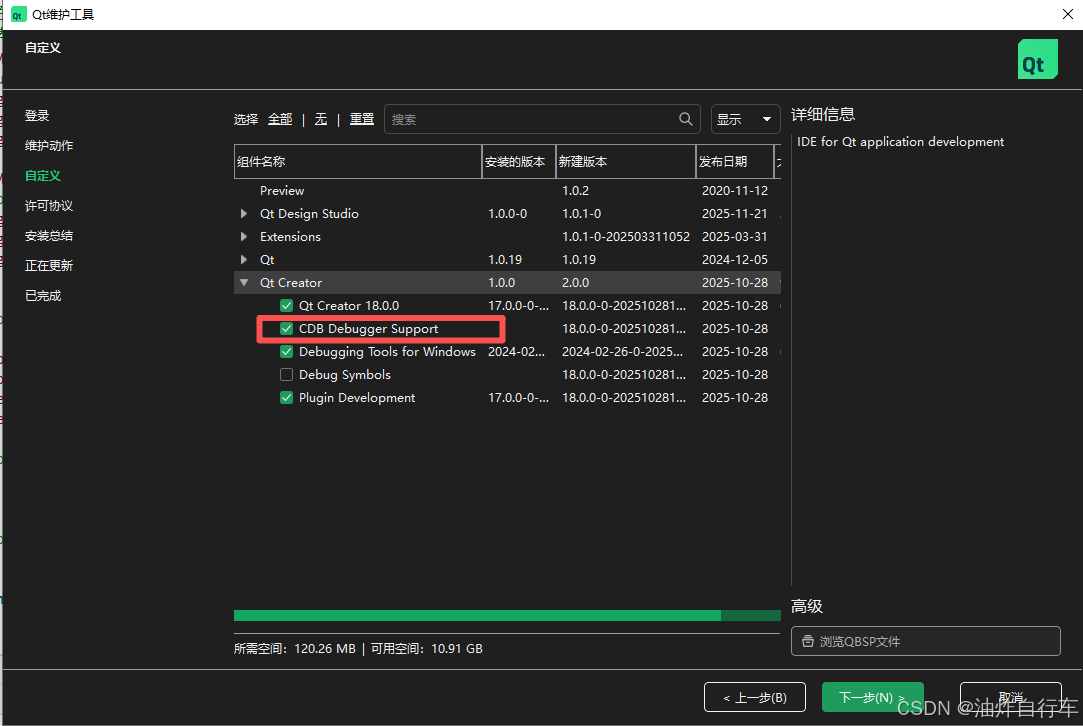Screen dimensions: 1083x726
Task: Toggle Plugin Development checkbox
Action: point(287,398)
